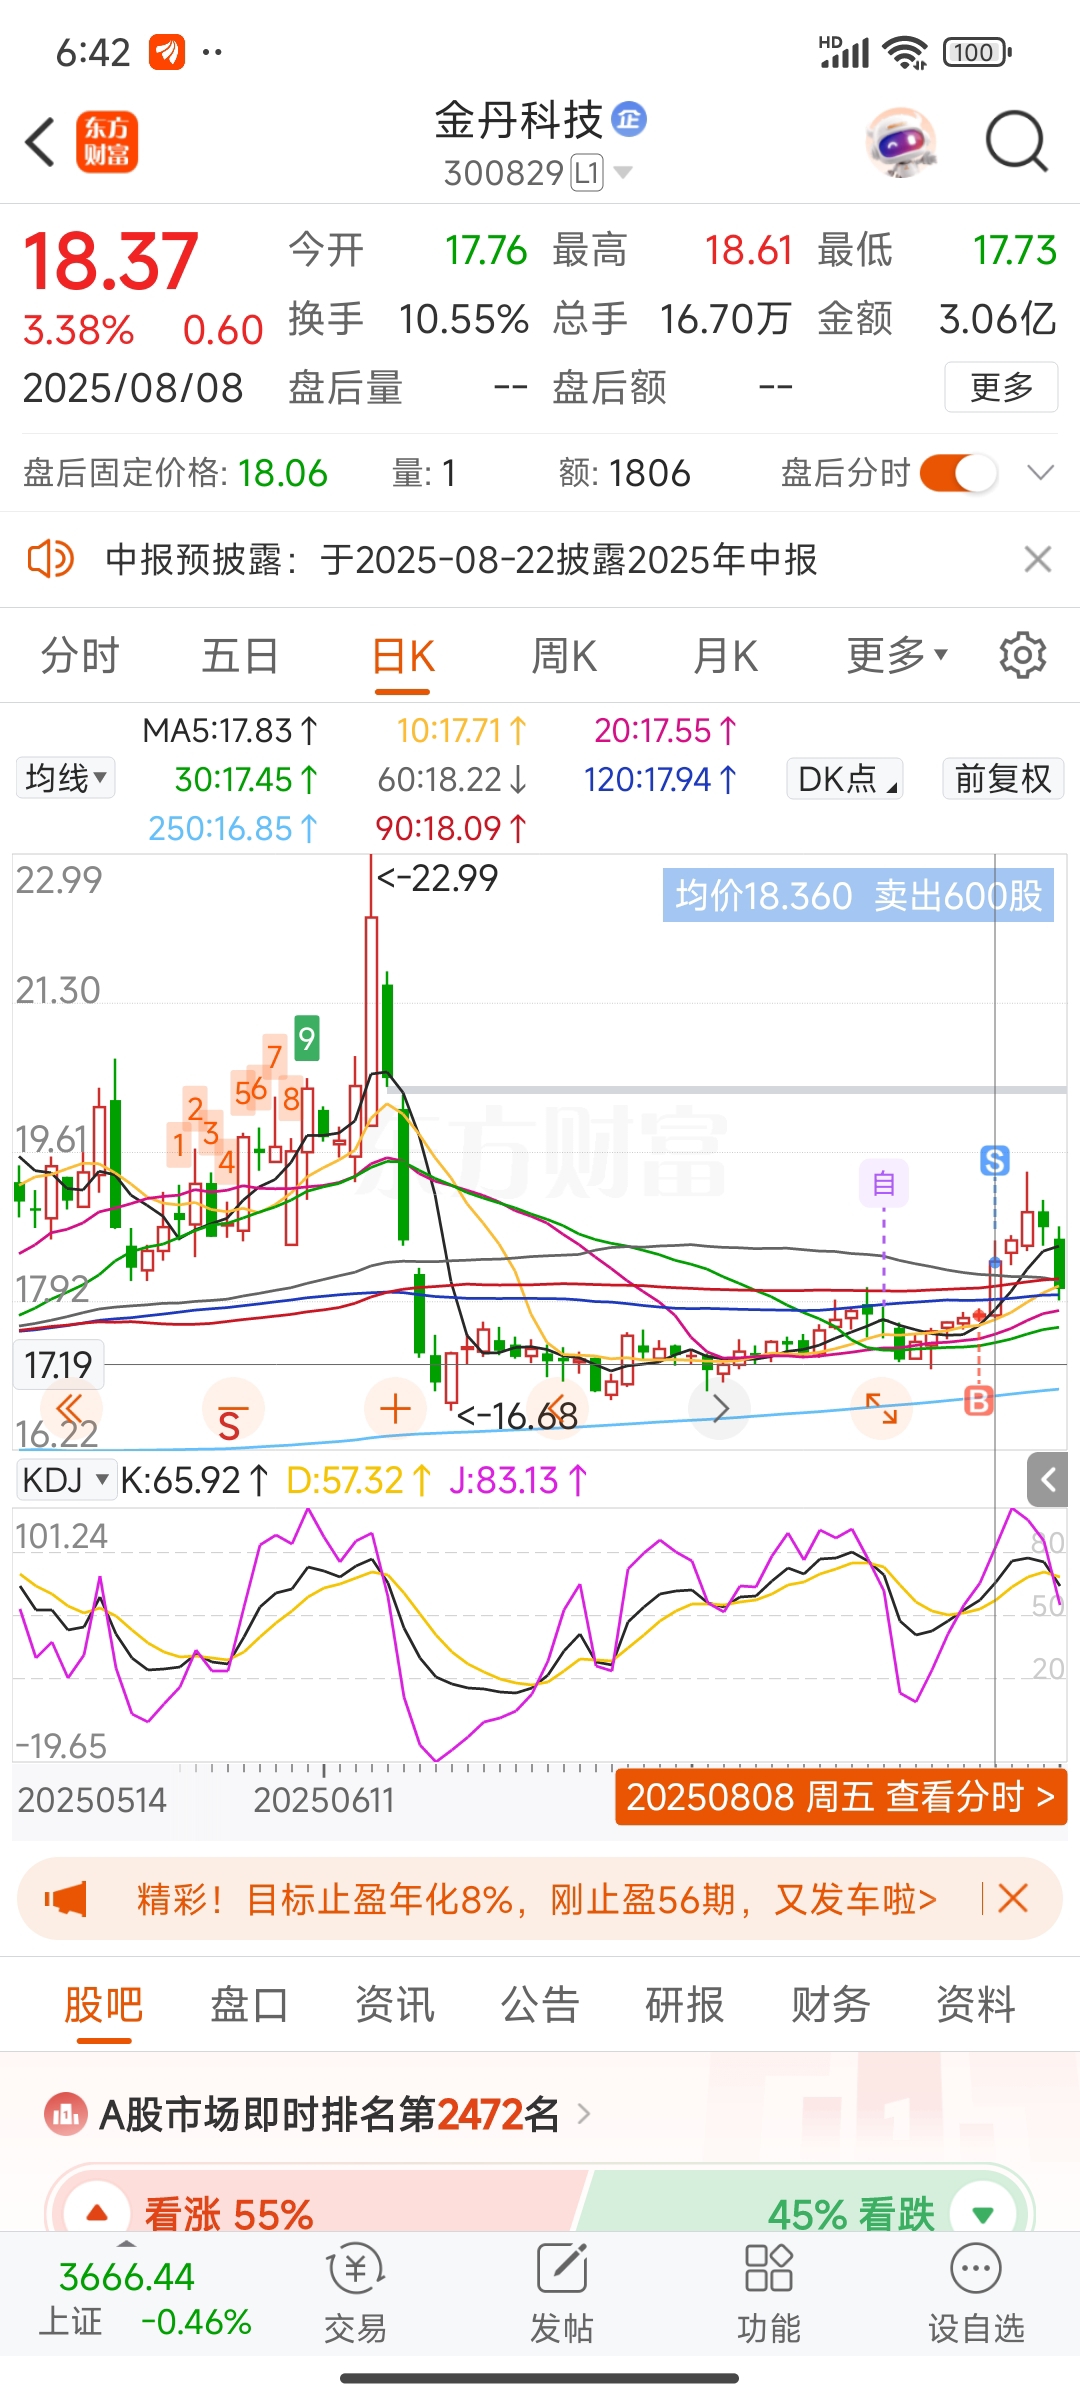Tap the 250:16.85 moving average value
This screenshot has width=1080, height=2400.
tap(233, 828)
